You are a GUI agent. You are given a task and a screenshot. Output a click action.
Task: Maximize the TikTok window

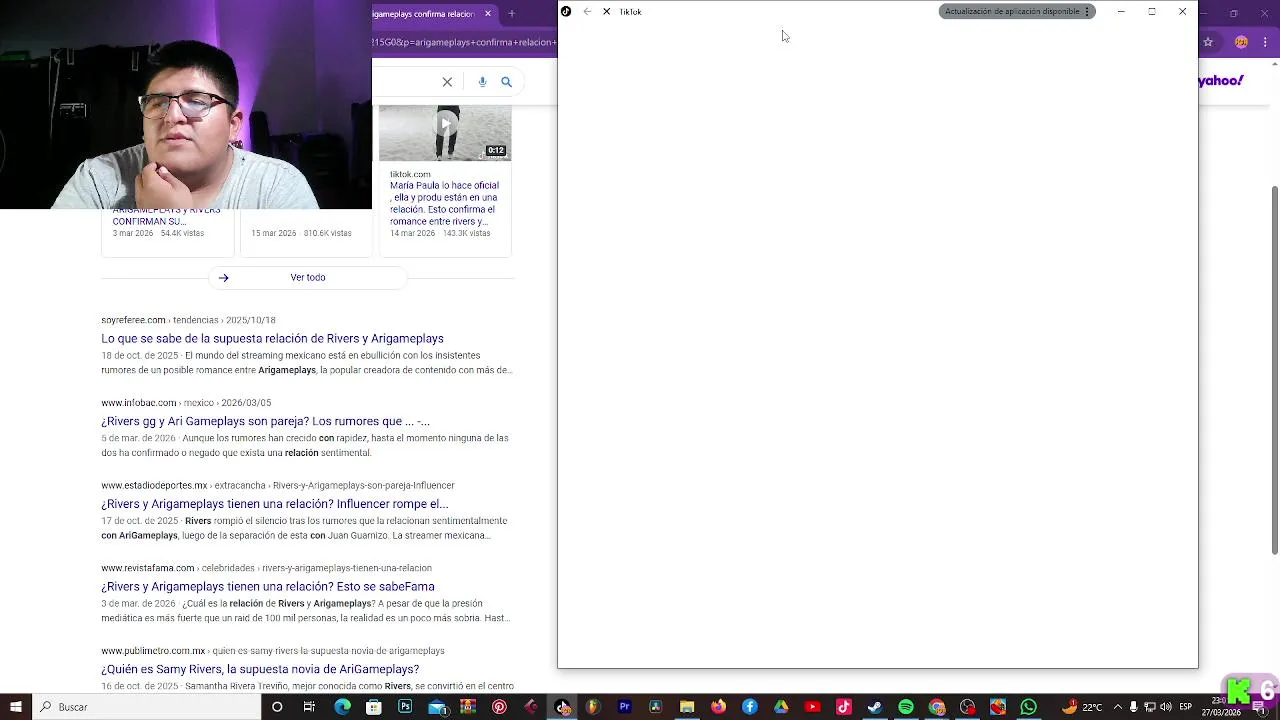pyautogui.click(x=1152, y=12)
